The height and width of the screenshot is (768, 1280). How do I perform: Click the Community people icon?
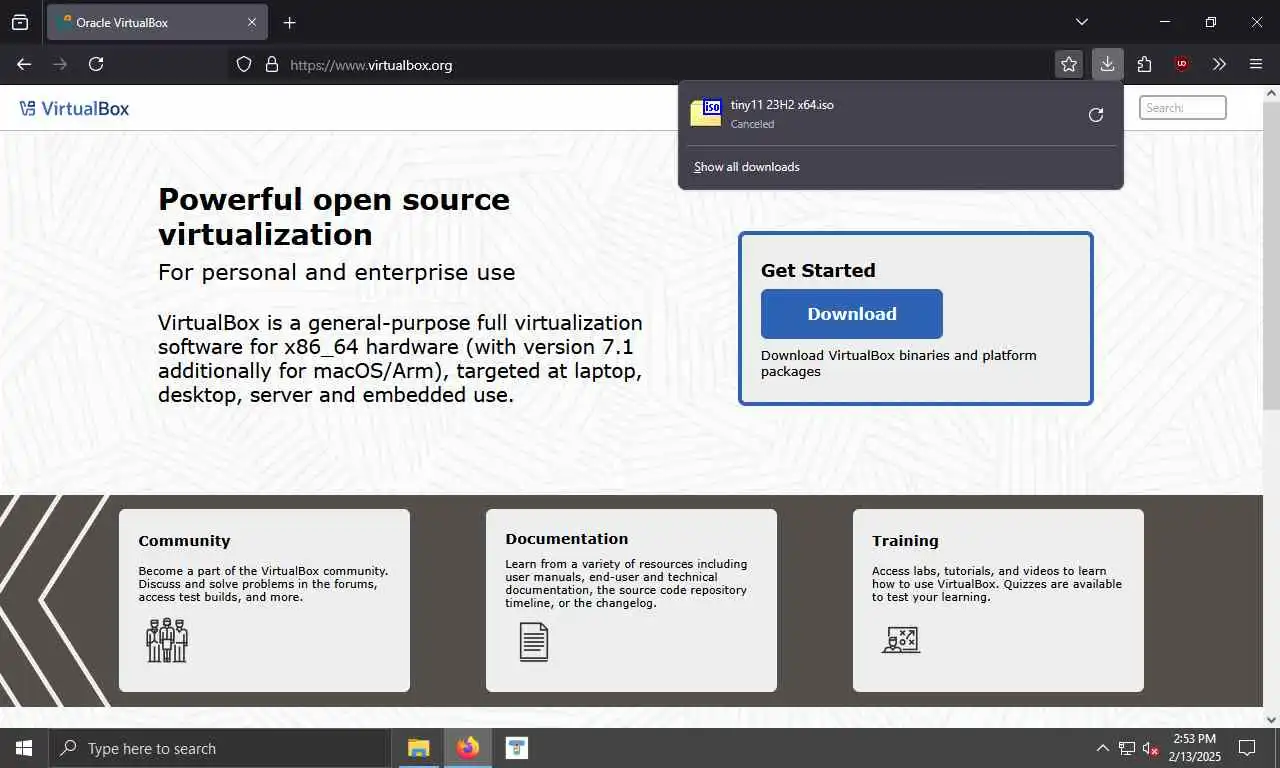(167, 640)
